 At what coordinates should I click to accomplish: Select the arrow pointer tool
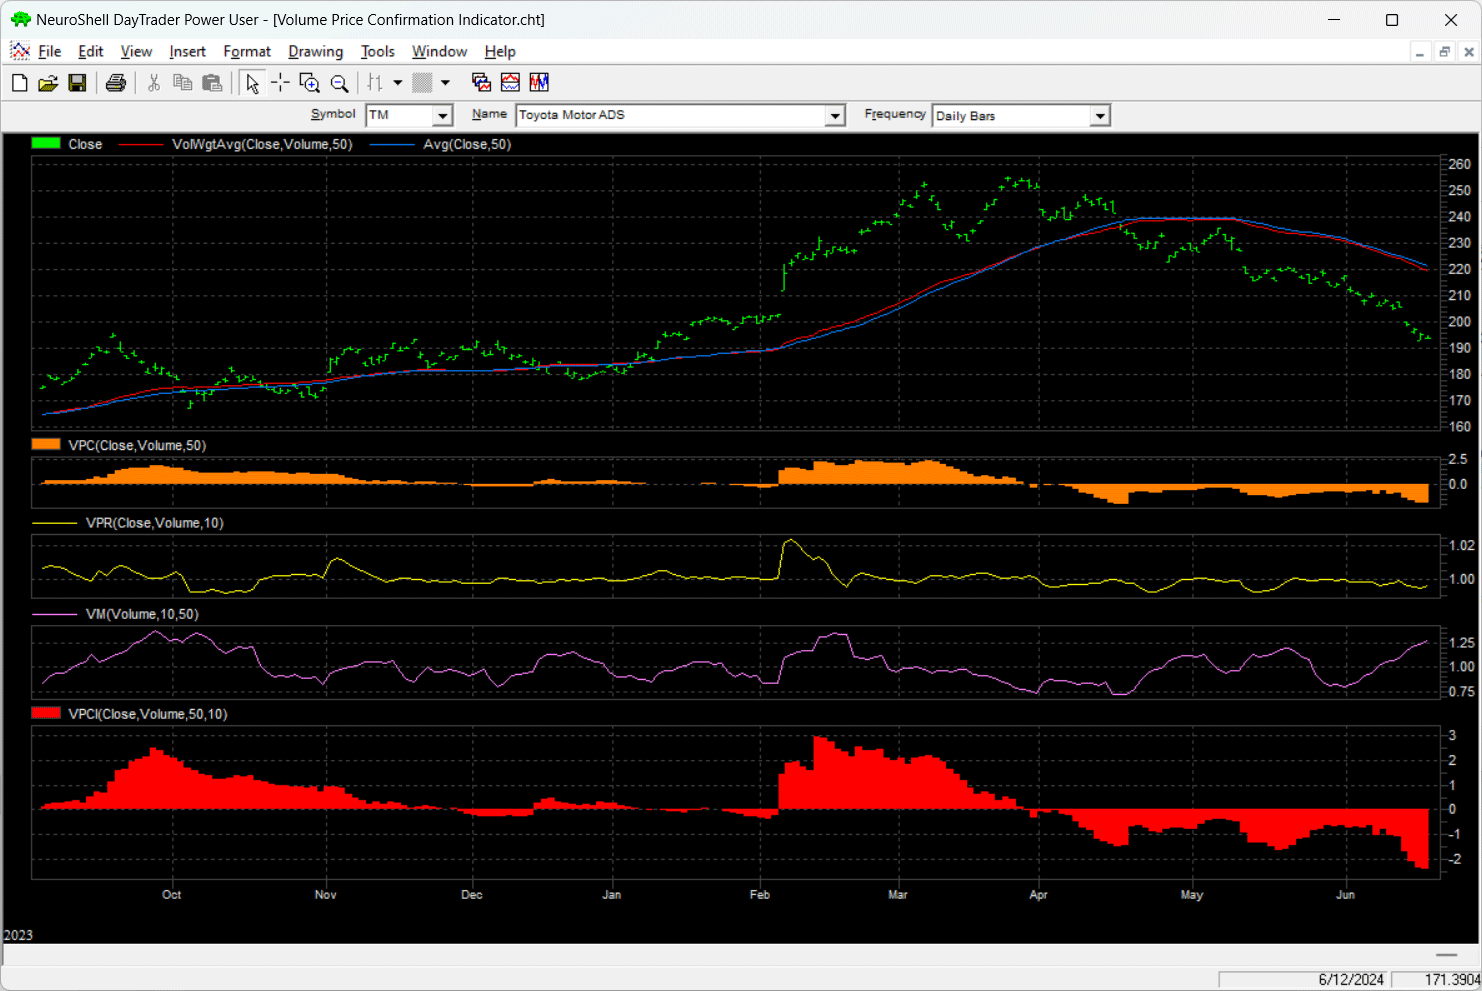point(252,83)
